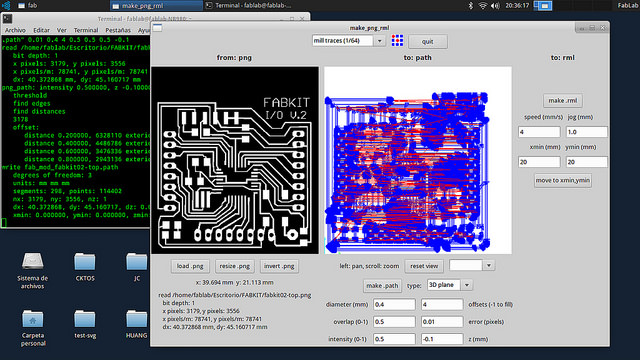
Task: Click the intensity (0-1) input field
Action: click(x=394, y=339)
